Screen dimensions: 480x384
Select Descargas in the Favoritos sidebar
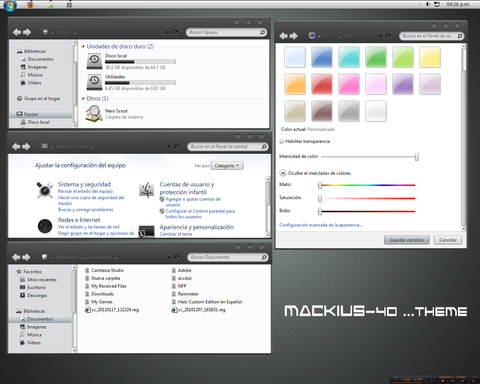point(34,295)
